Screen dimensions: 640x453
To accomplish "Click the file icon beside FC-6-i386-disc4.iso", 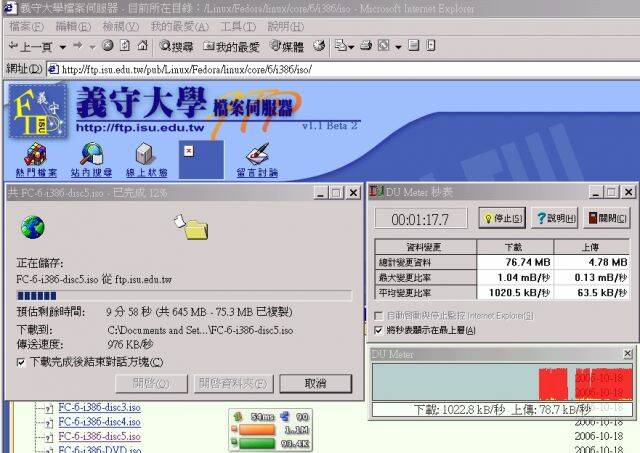I will pos(49,423).
